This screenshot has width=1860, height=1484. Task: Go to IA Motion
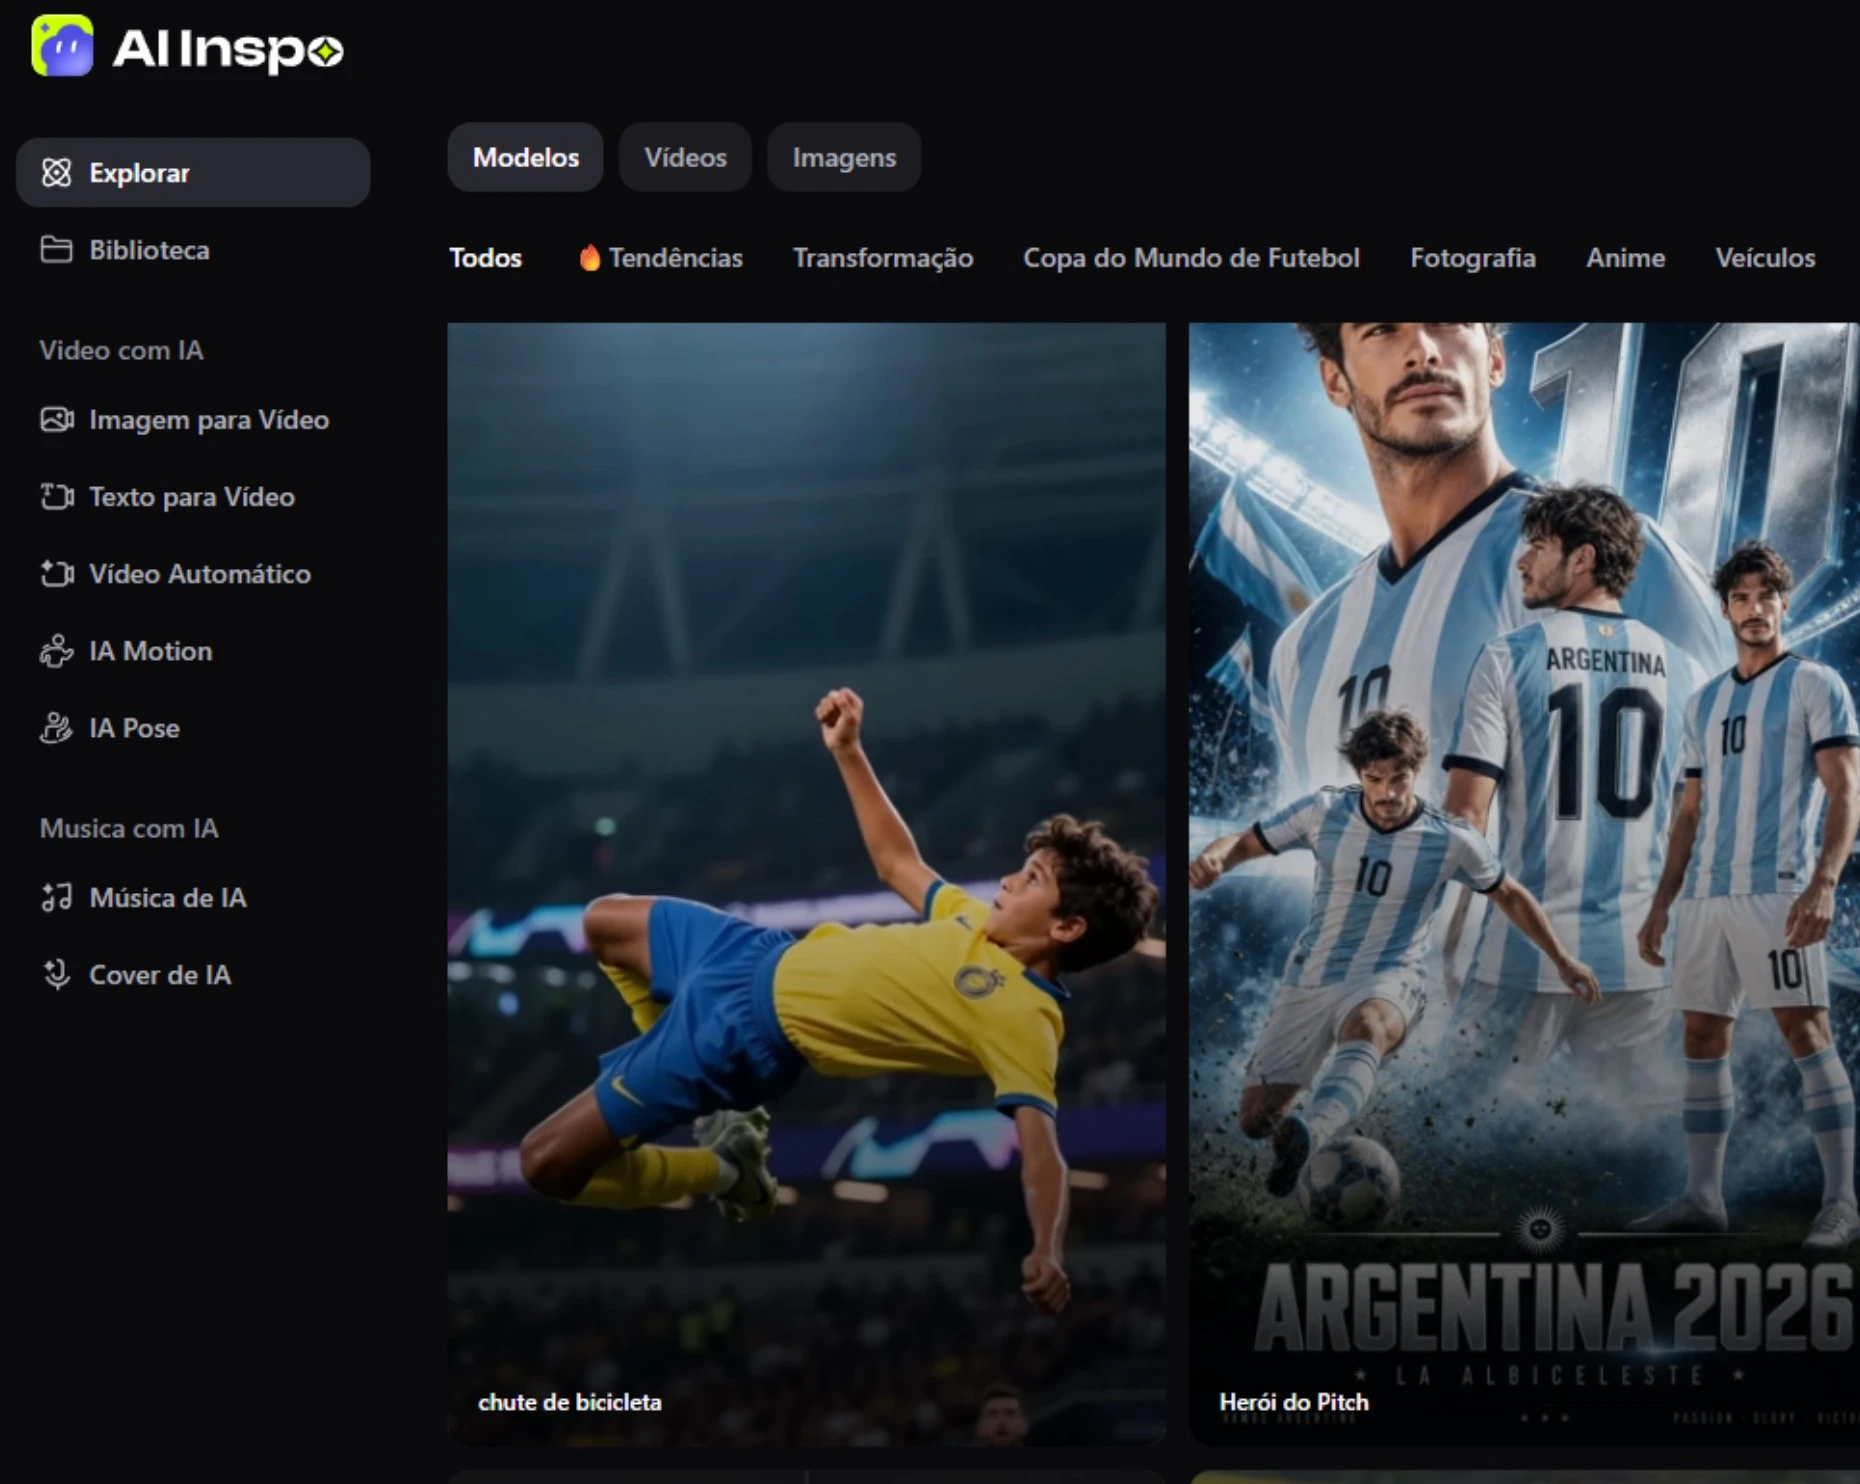[x=193, y=651]
